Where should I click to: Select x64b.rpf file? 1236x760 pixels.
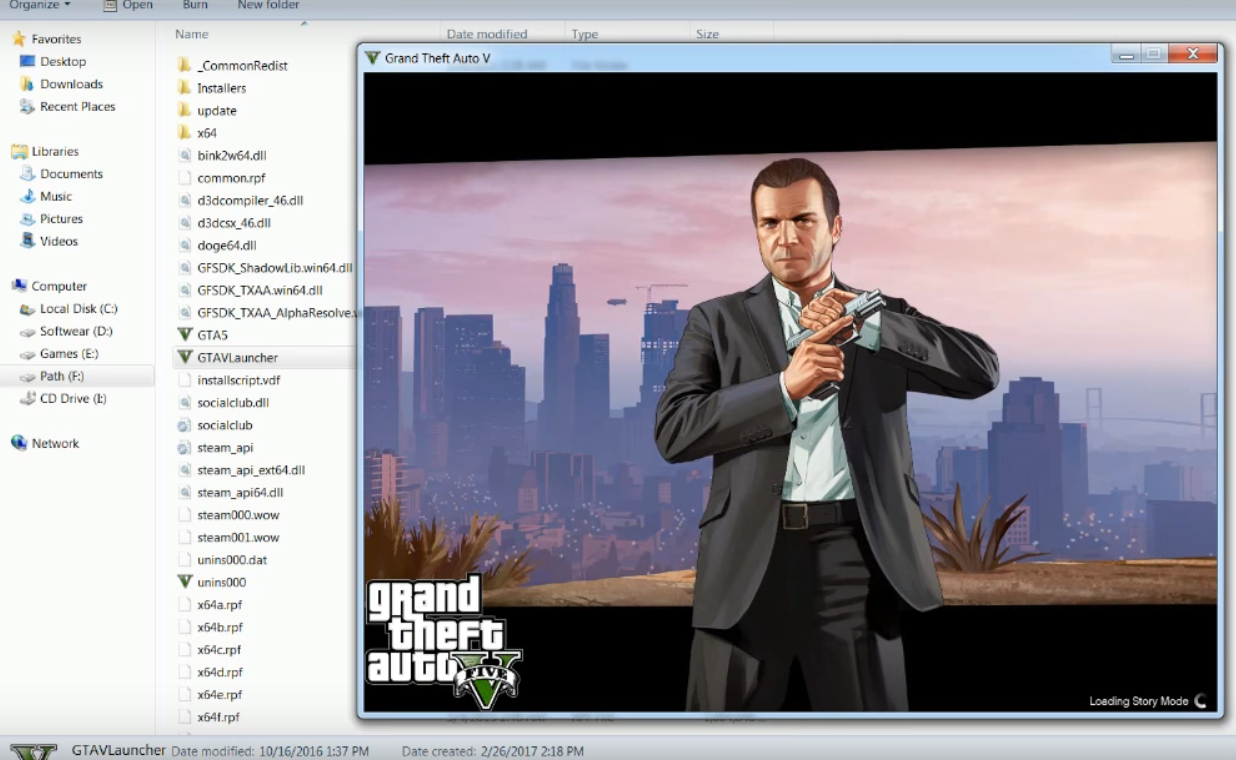[220, 627]
